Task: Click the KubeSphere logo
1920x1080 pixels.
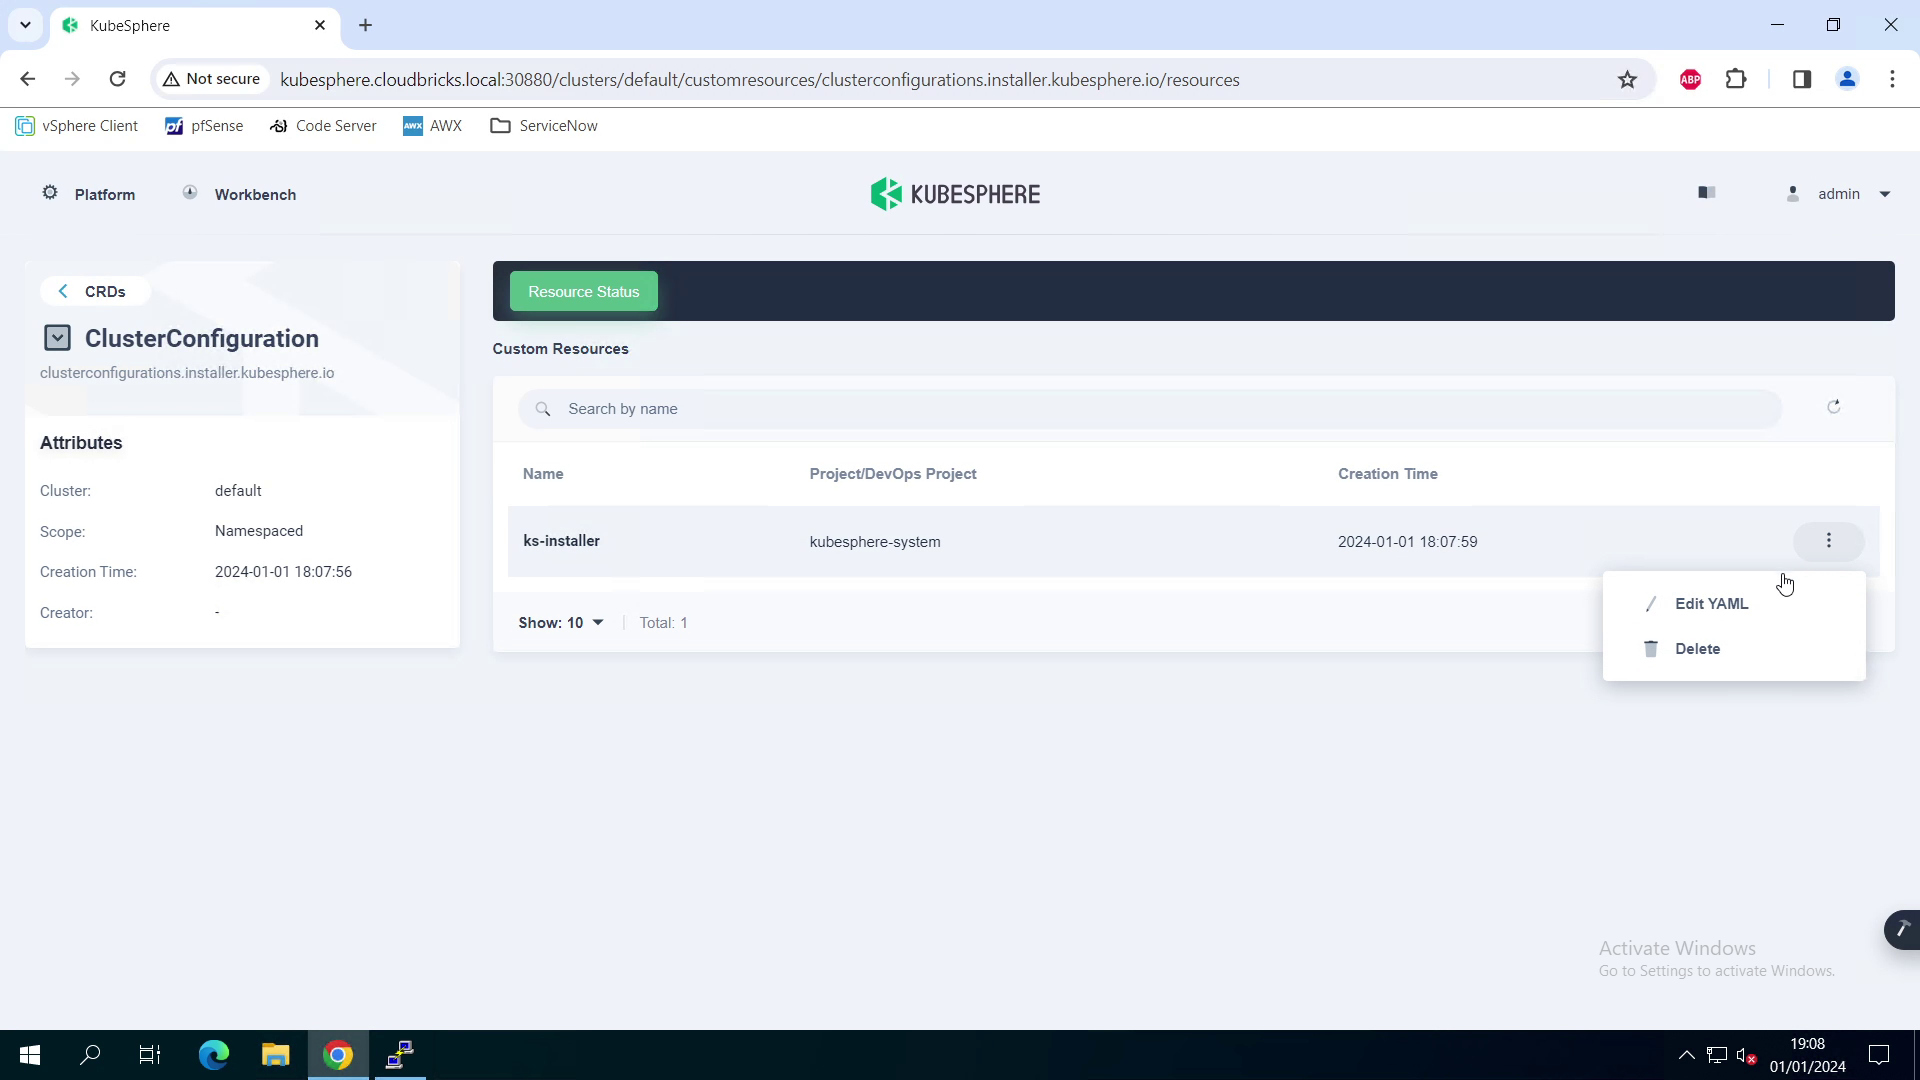Action: 955,194
